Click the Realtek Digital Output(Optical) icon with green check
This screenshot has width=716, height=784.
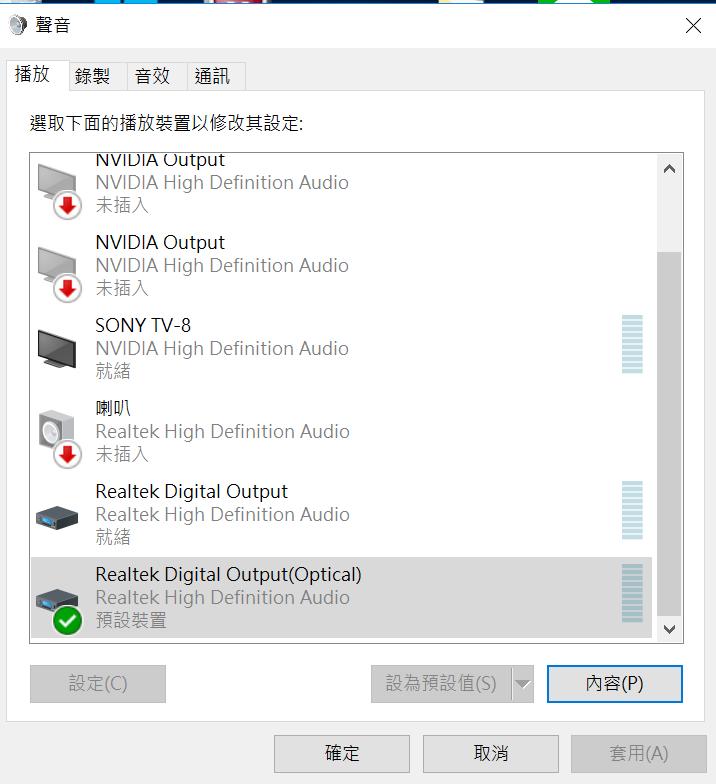coord(59,610)
